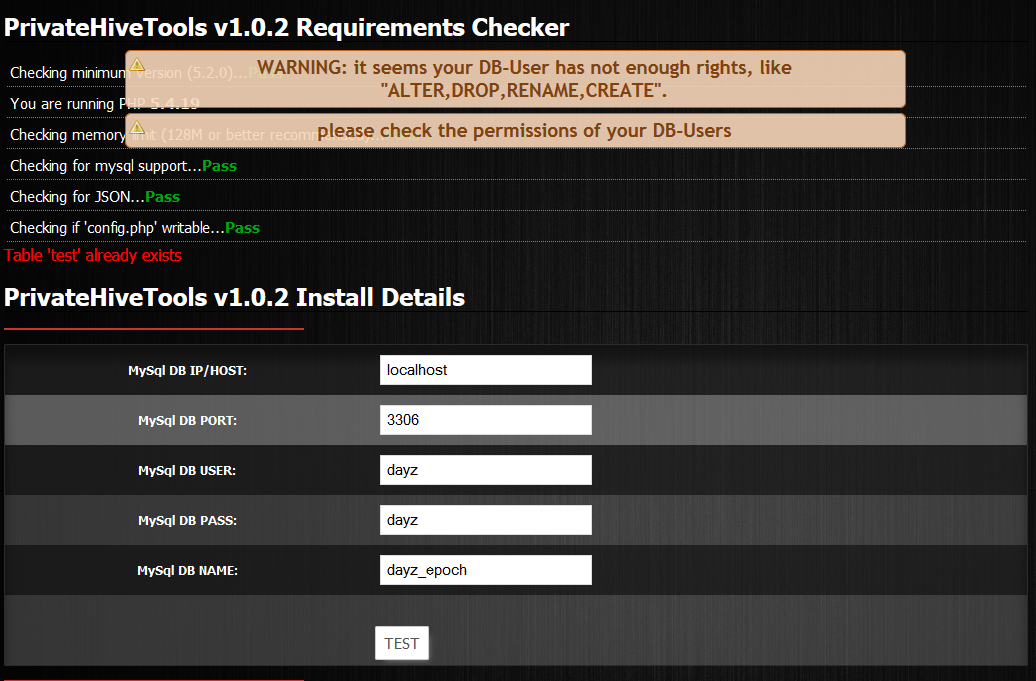Click warning icon on the check permissions alert
Image resolution: width=1036 pixels, height=681 pixels.
[x=137, y=127]
